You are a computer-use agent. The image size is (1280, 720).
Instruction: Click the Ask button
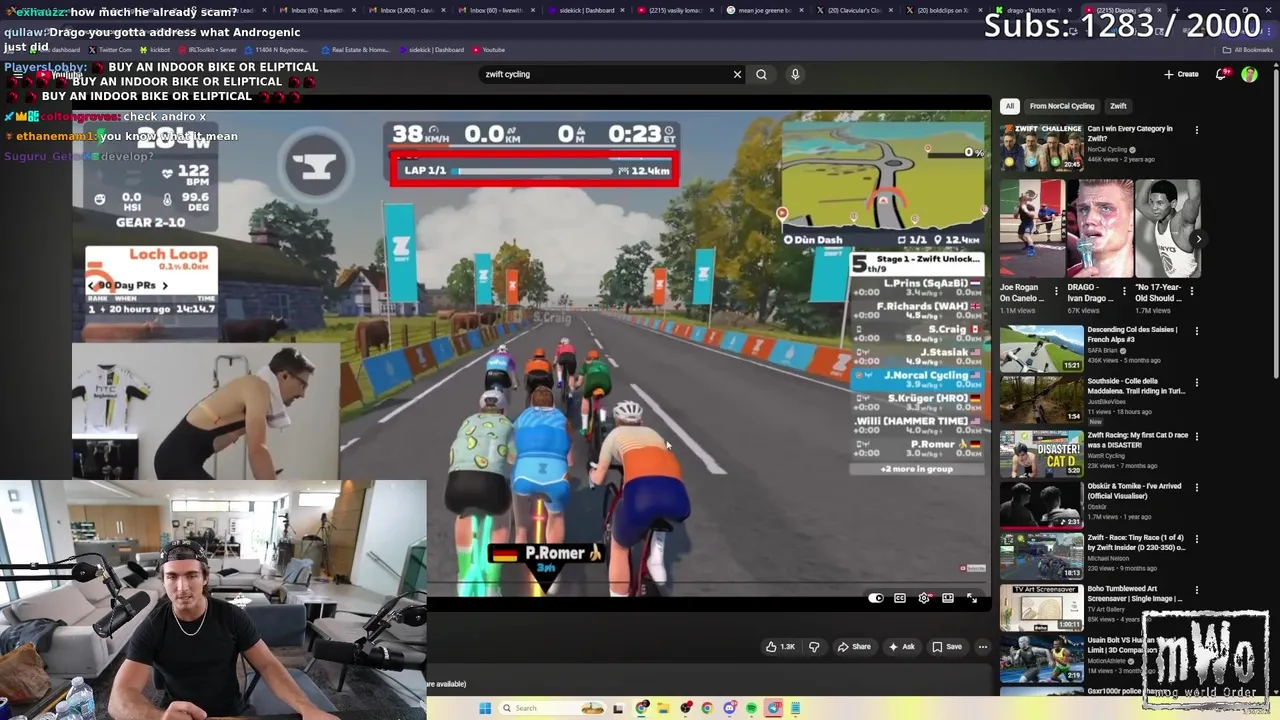tap(901, 647)
